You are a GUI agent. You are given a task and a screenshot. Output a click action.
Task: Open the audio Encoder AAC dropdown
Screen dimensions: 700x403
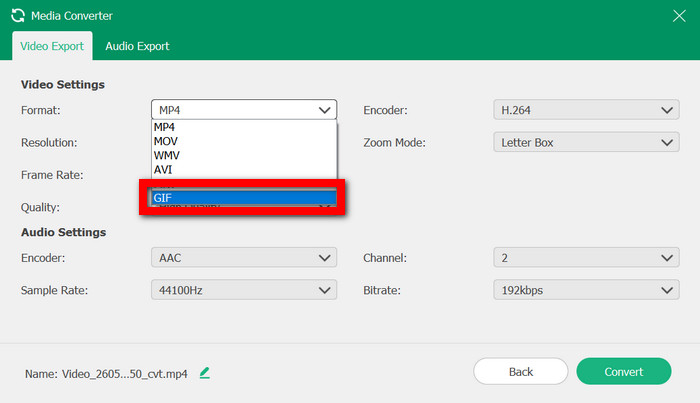click(244, 258)
